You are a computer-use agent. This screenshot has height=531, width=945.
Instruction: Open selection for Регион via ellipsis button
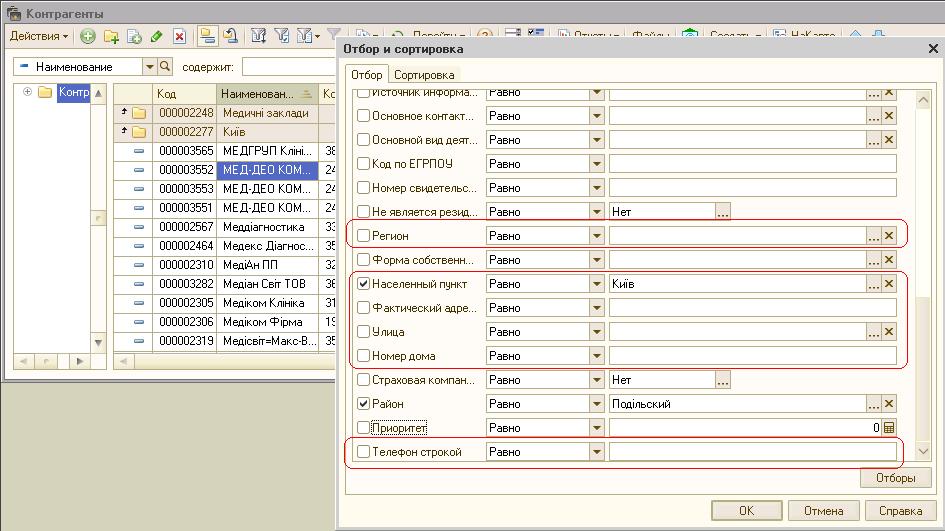[x=874, y=236]
